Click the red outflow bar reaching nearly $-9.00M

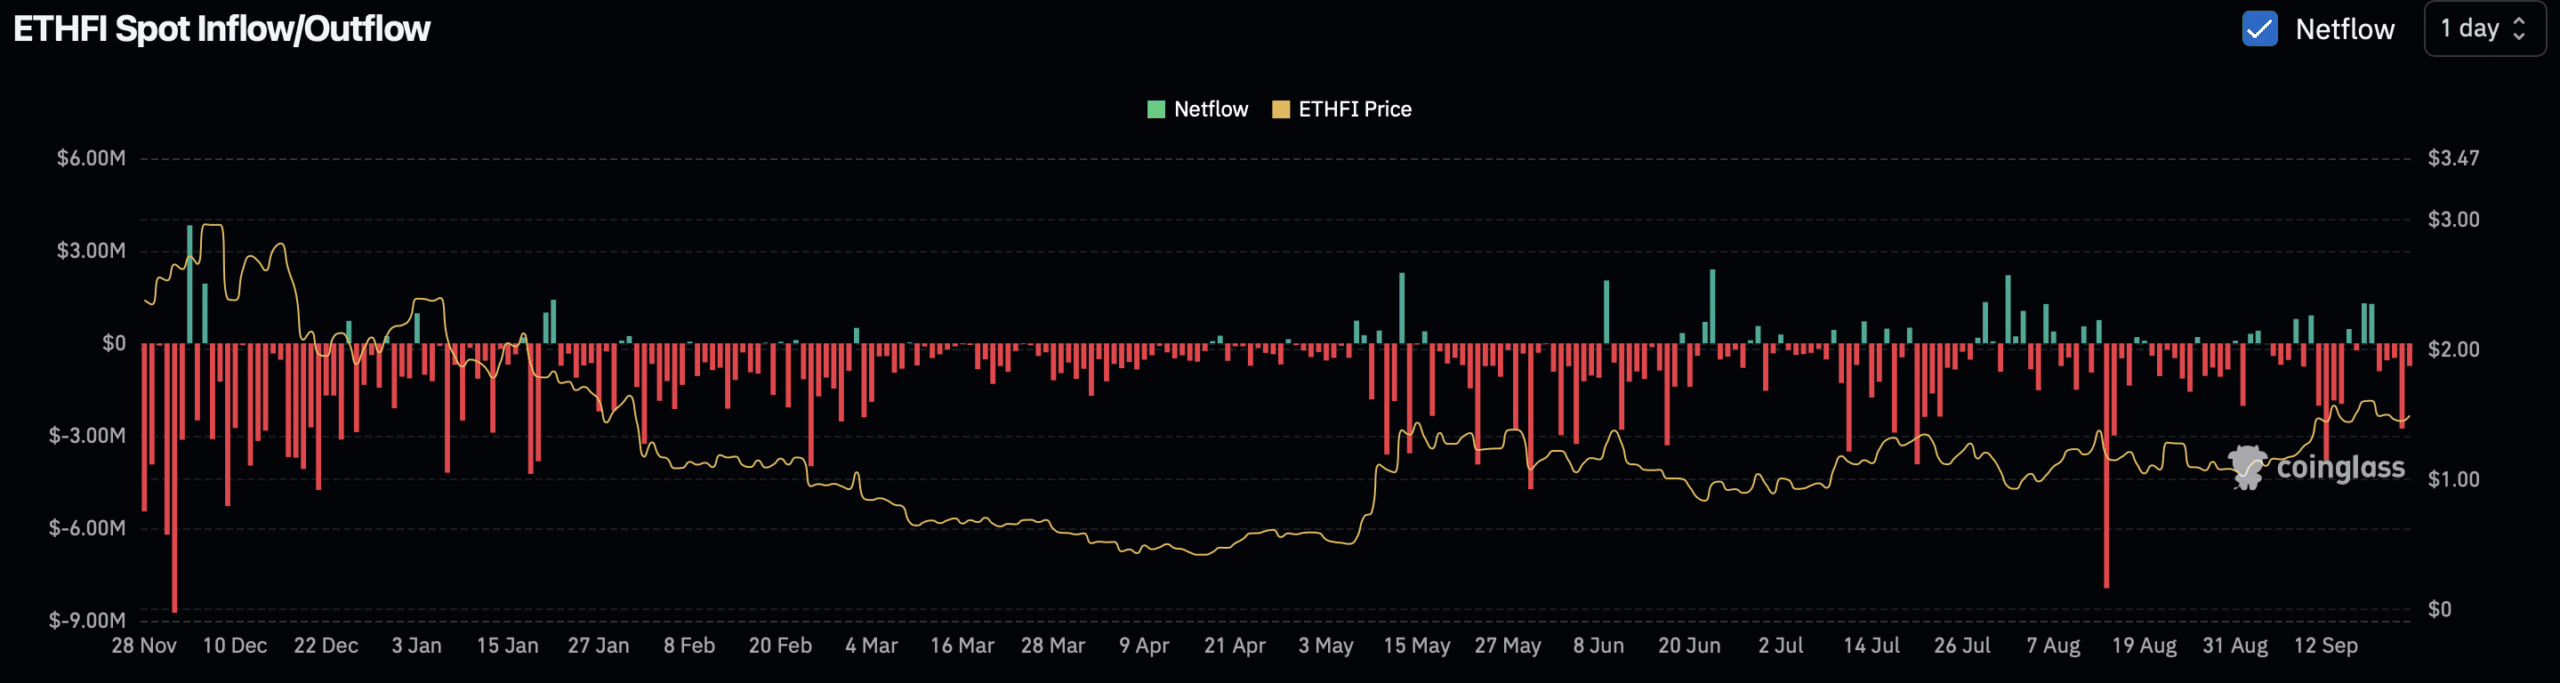click(x=175, y=480)
